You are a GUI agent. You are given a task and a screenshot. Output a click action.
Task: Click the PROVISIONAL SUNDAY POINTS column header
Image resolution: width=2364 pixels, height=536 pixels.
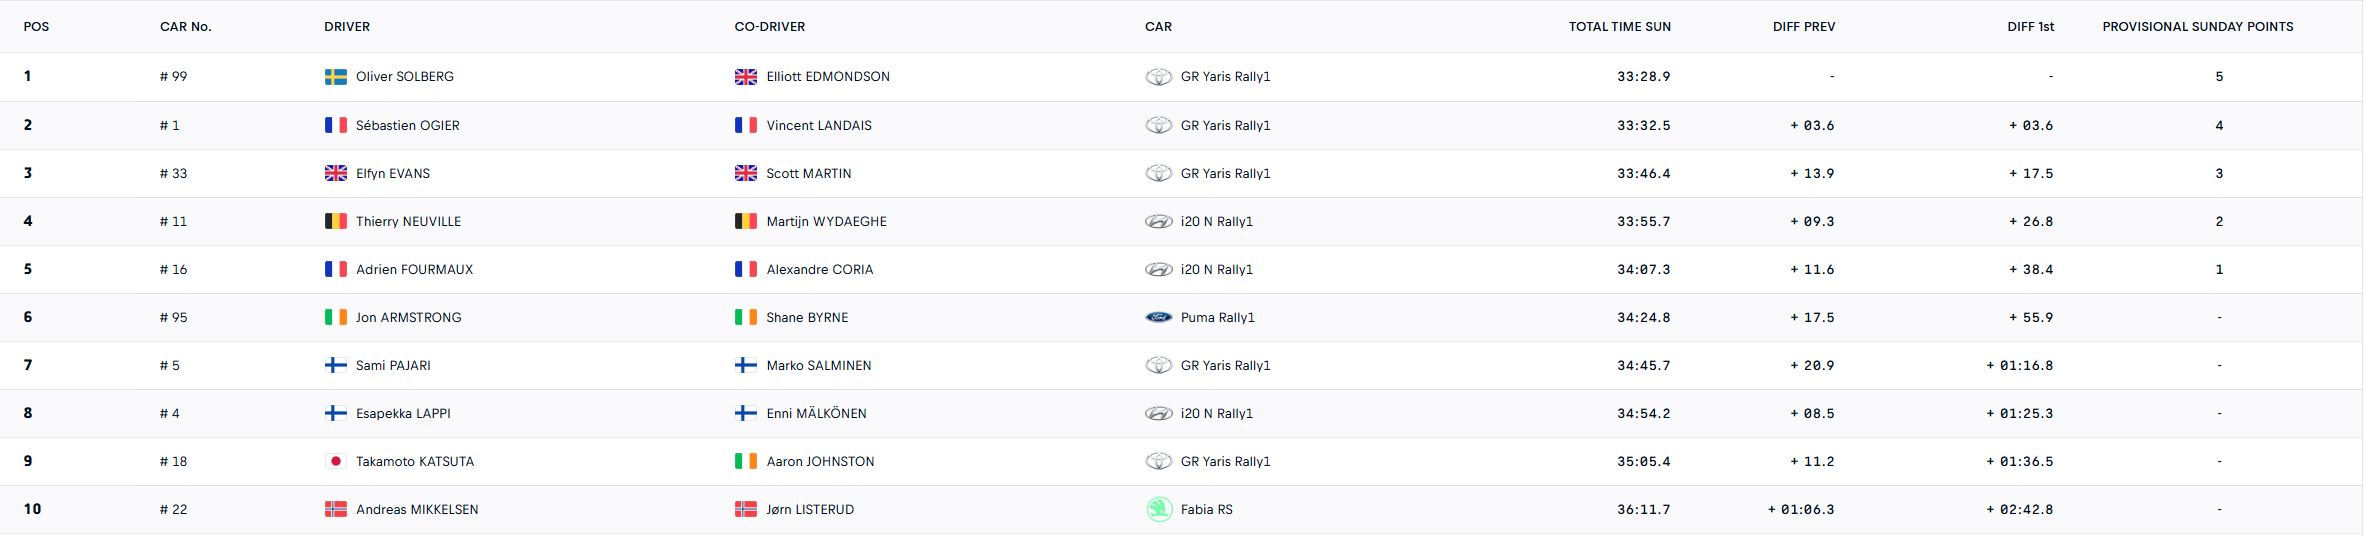pos(2197,27)
